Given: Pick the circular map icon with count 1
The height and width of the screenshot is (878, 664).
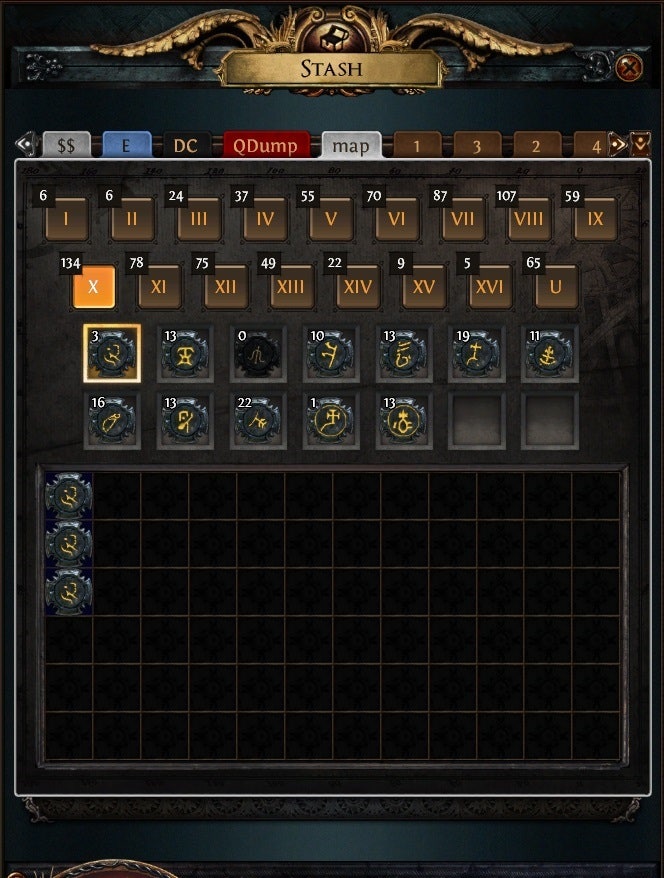Looking at the screenshot, I should tap(330, 421).
